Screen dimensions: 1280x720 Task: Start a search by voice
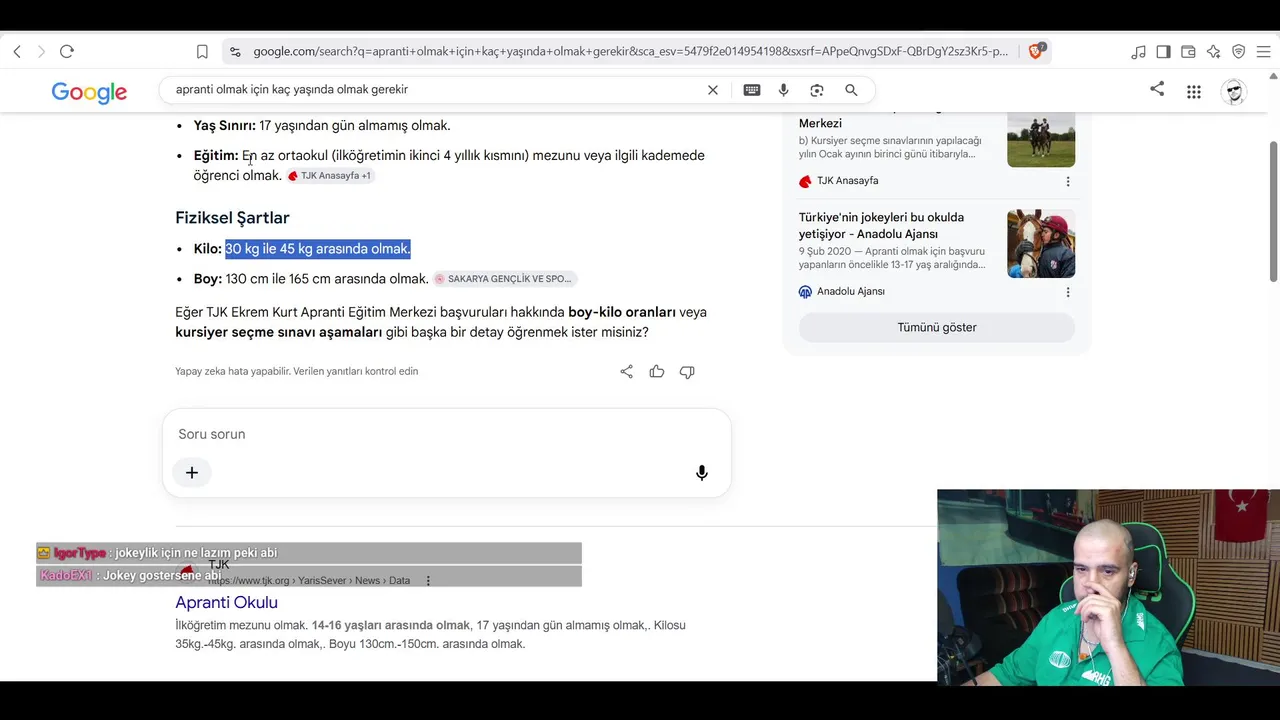tap(784, 90)
